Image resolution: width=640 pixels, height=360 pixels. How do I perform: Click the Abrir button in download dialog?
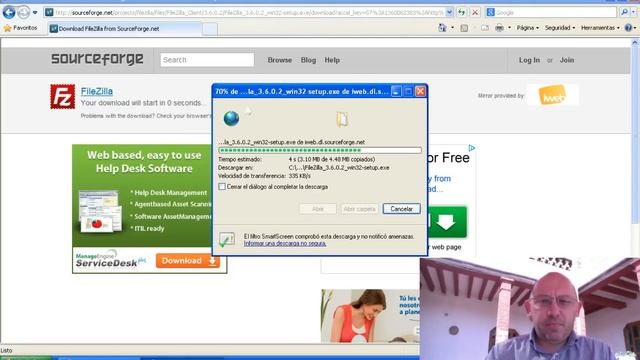318,209
